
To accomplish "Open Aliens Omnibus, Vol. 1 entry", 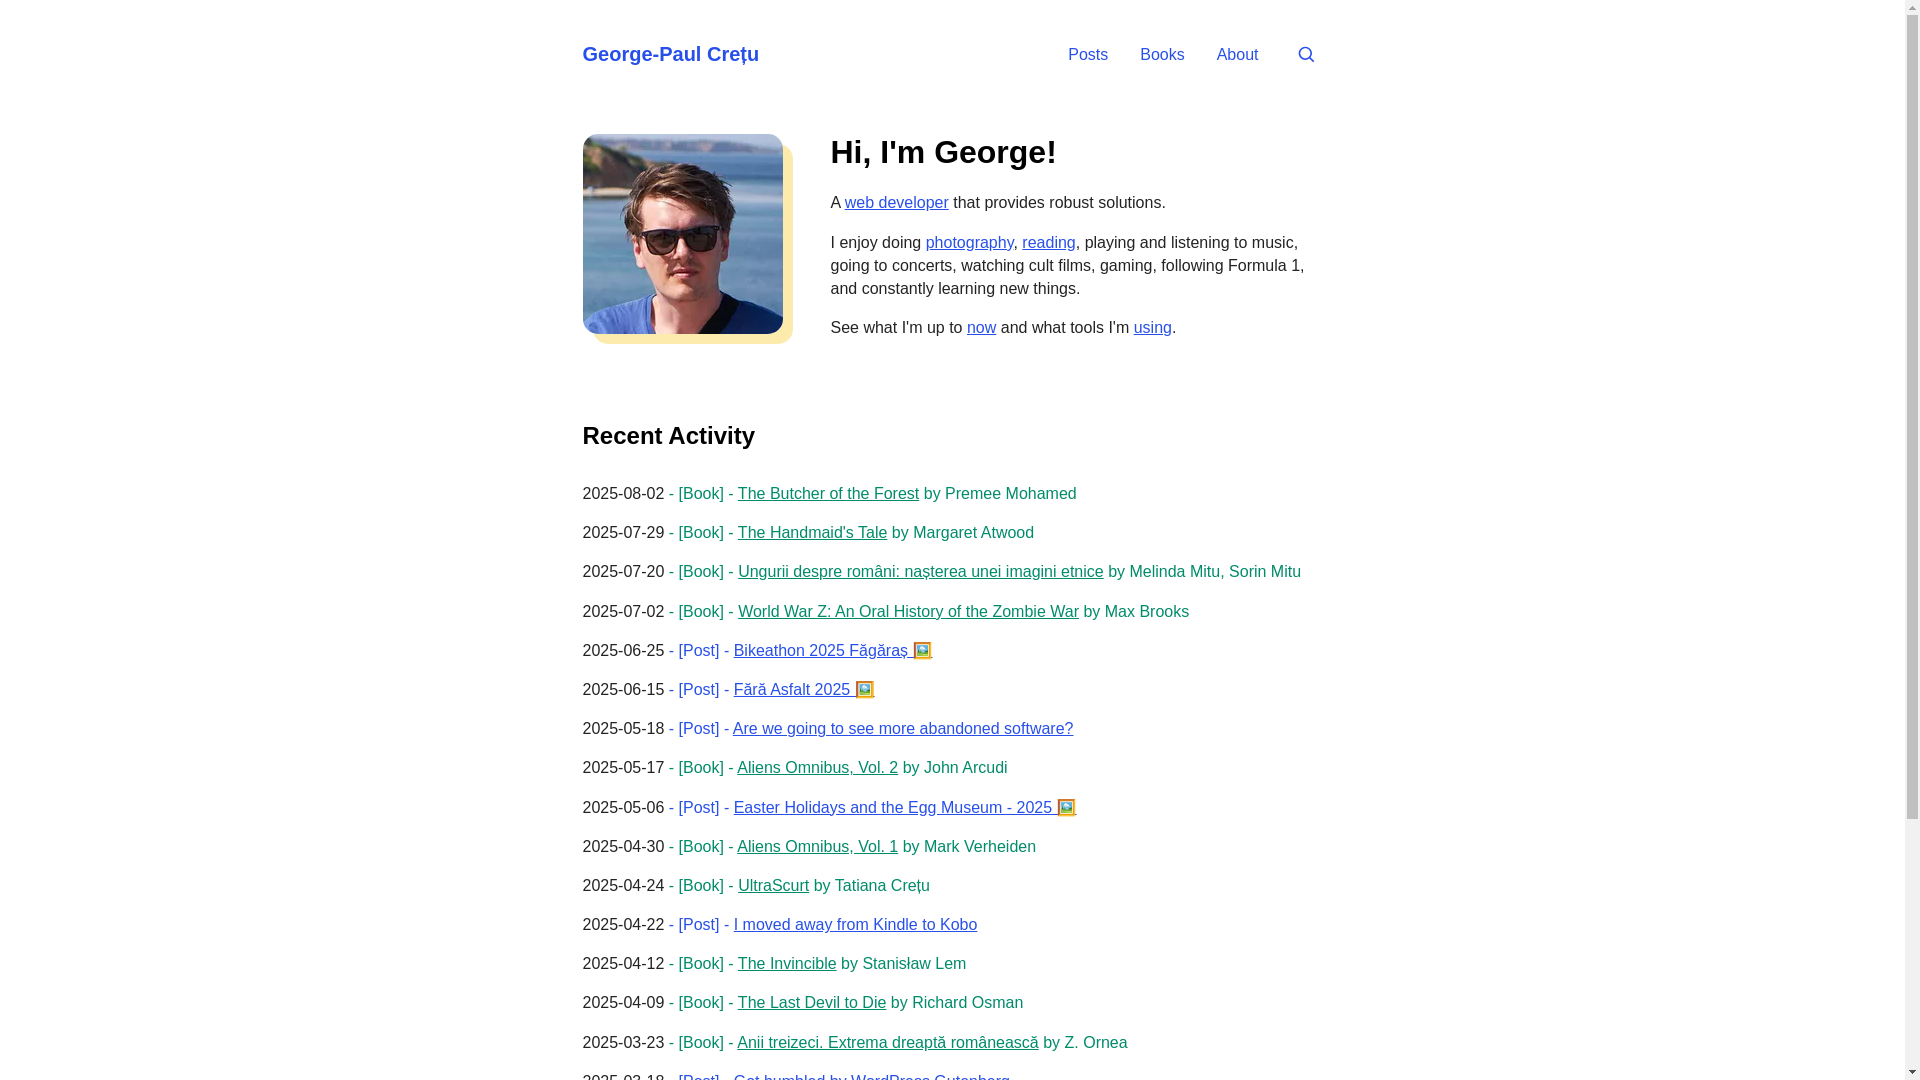I will point(817,847).
